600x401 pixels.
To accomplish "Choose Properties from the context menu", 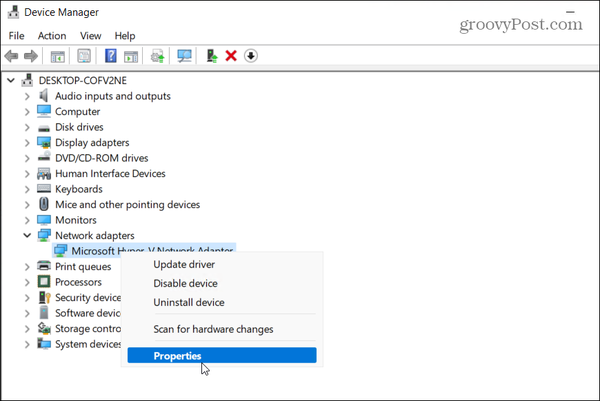I will [177, 355].
